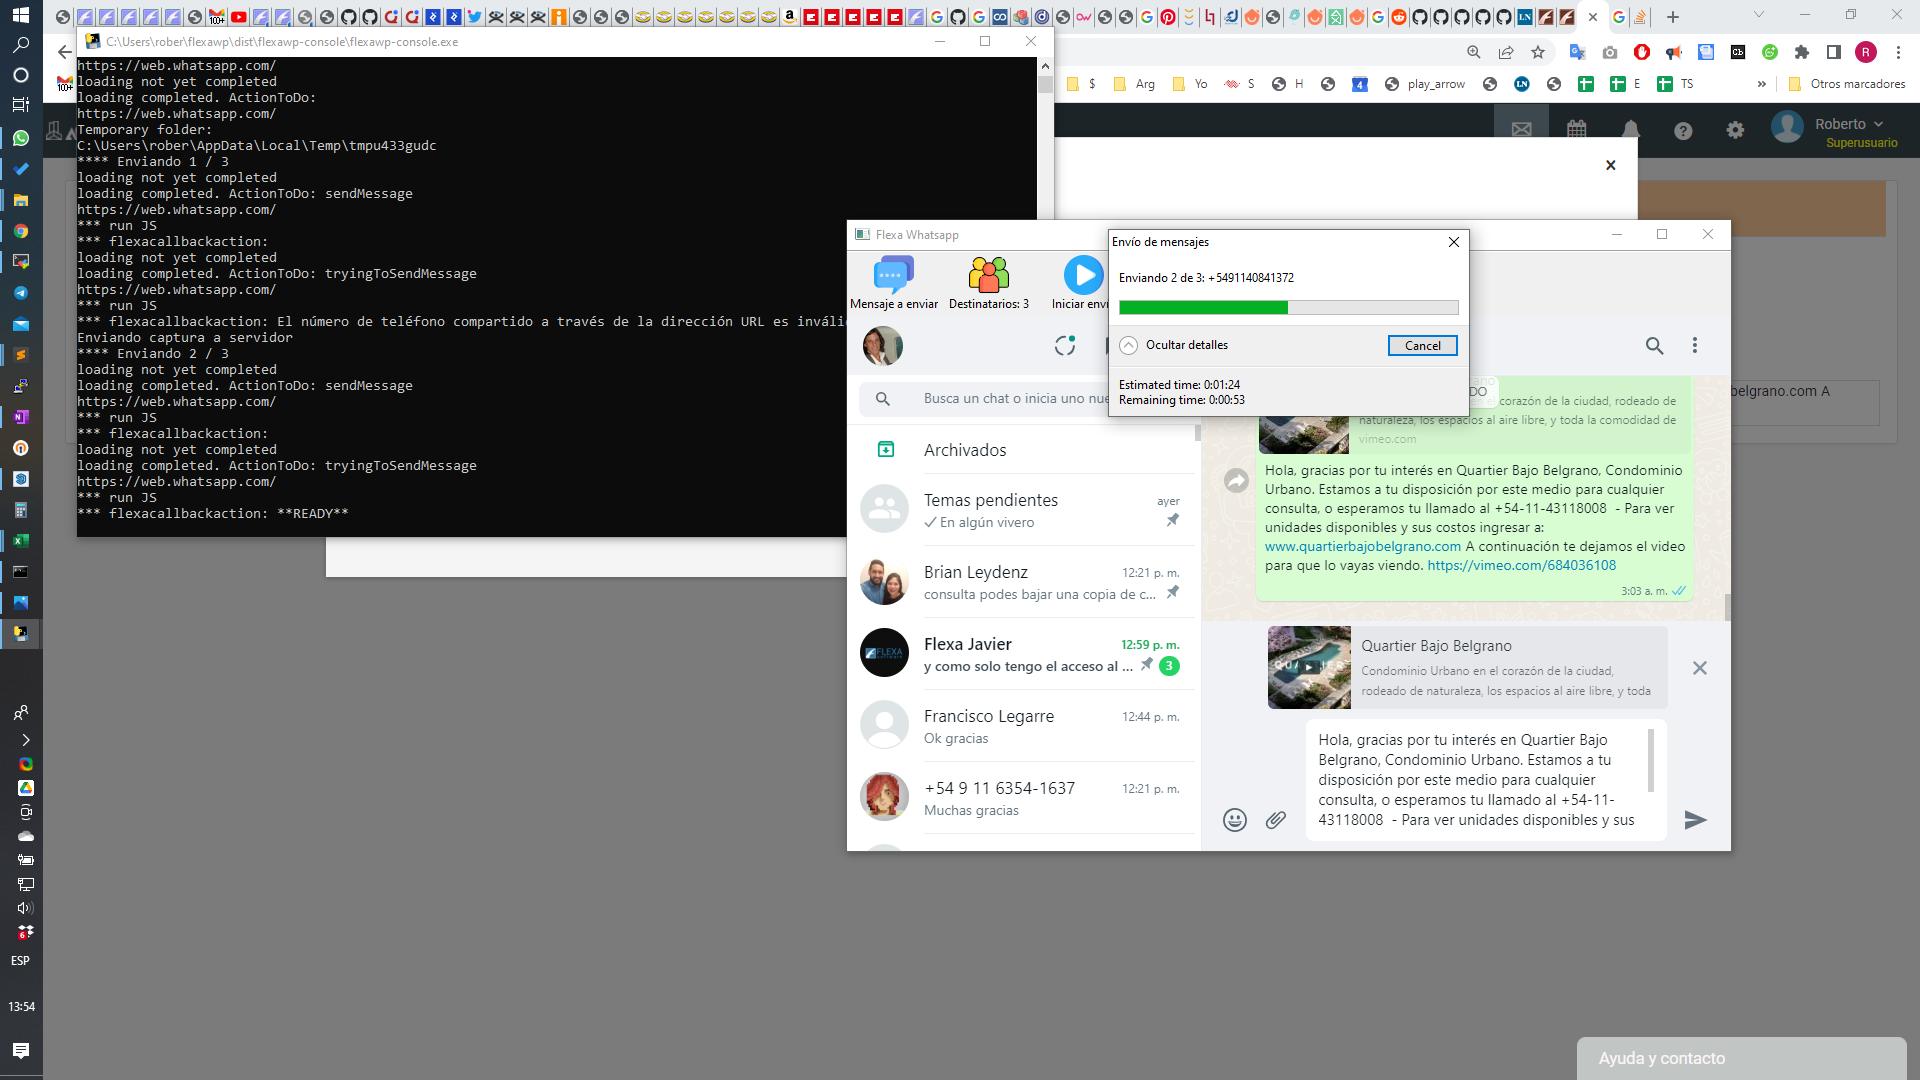
Task: Click the emoji smiley icon
Action: (x=1235, y=820)
